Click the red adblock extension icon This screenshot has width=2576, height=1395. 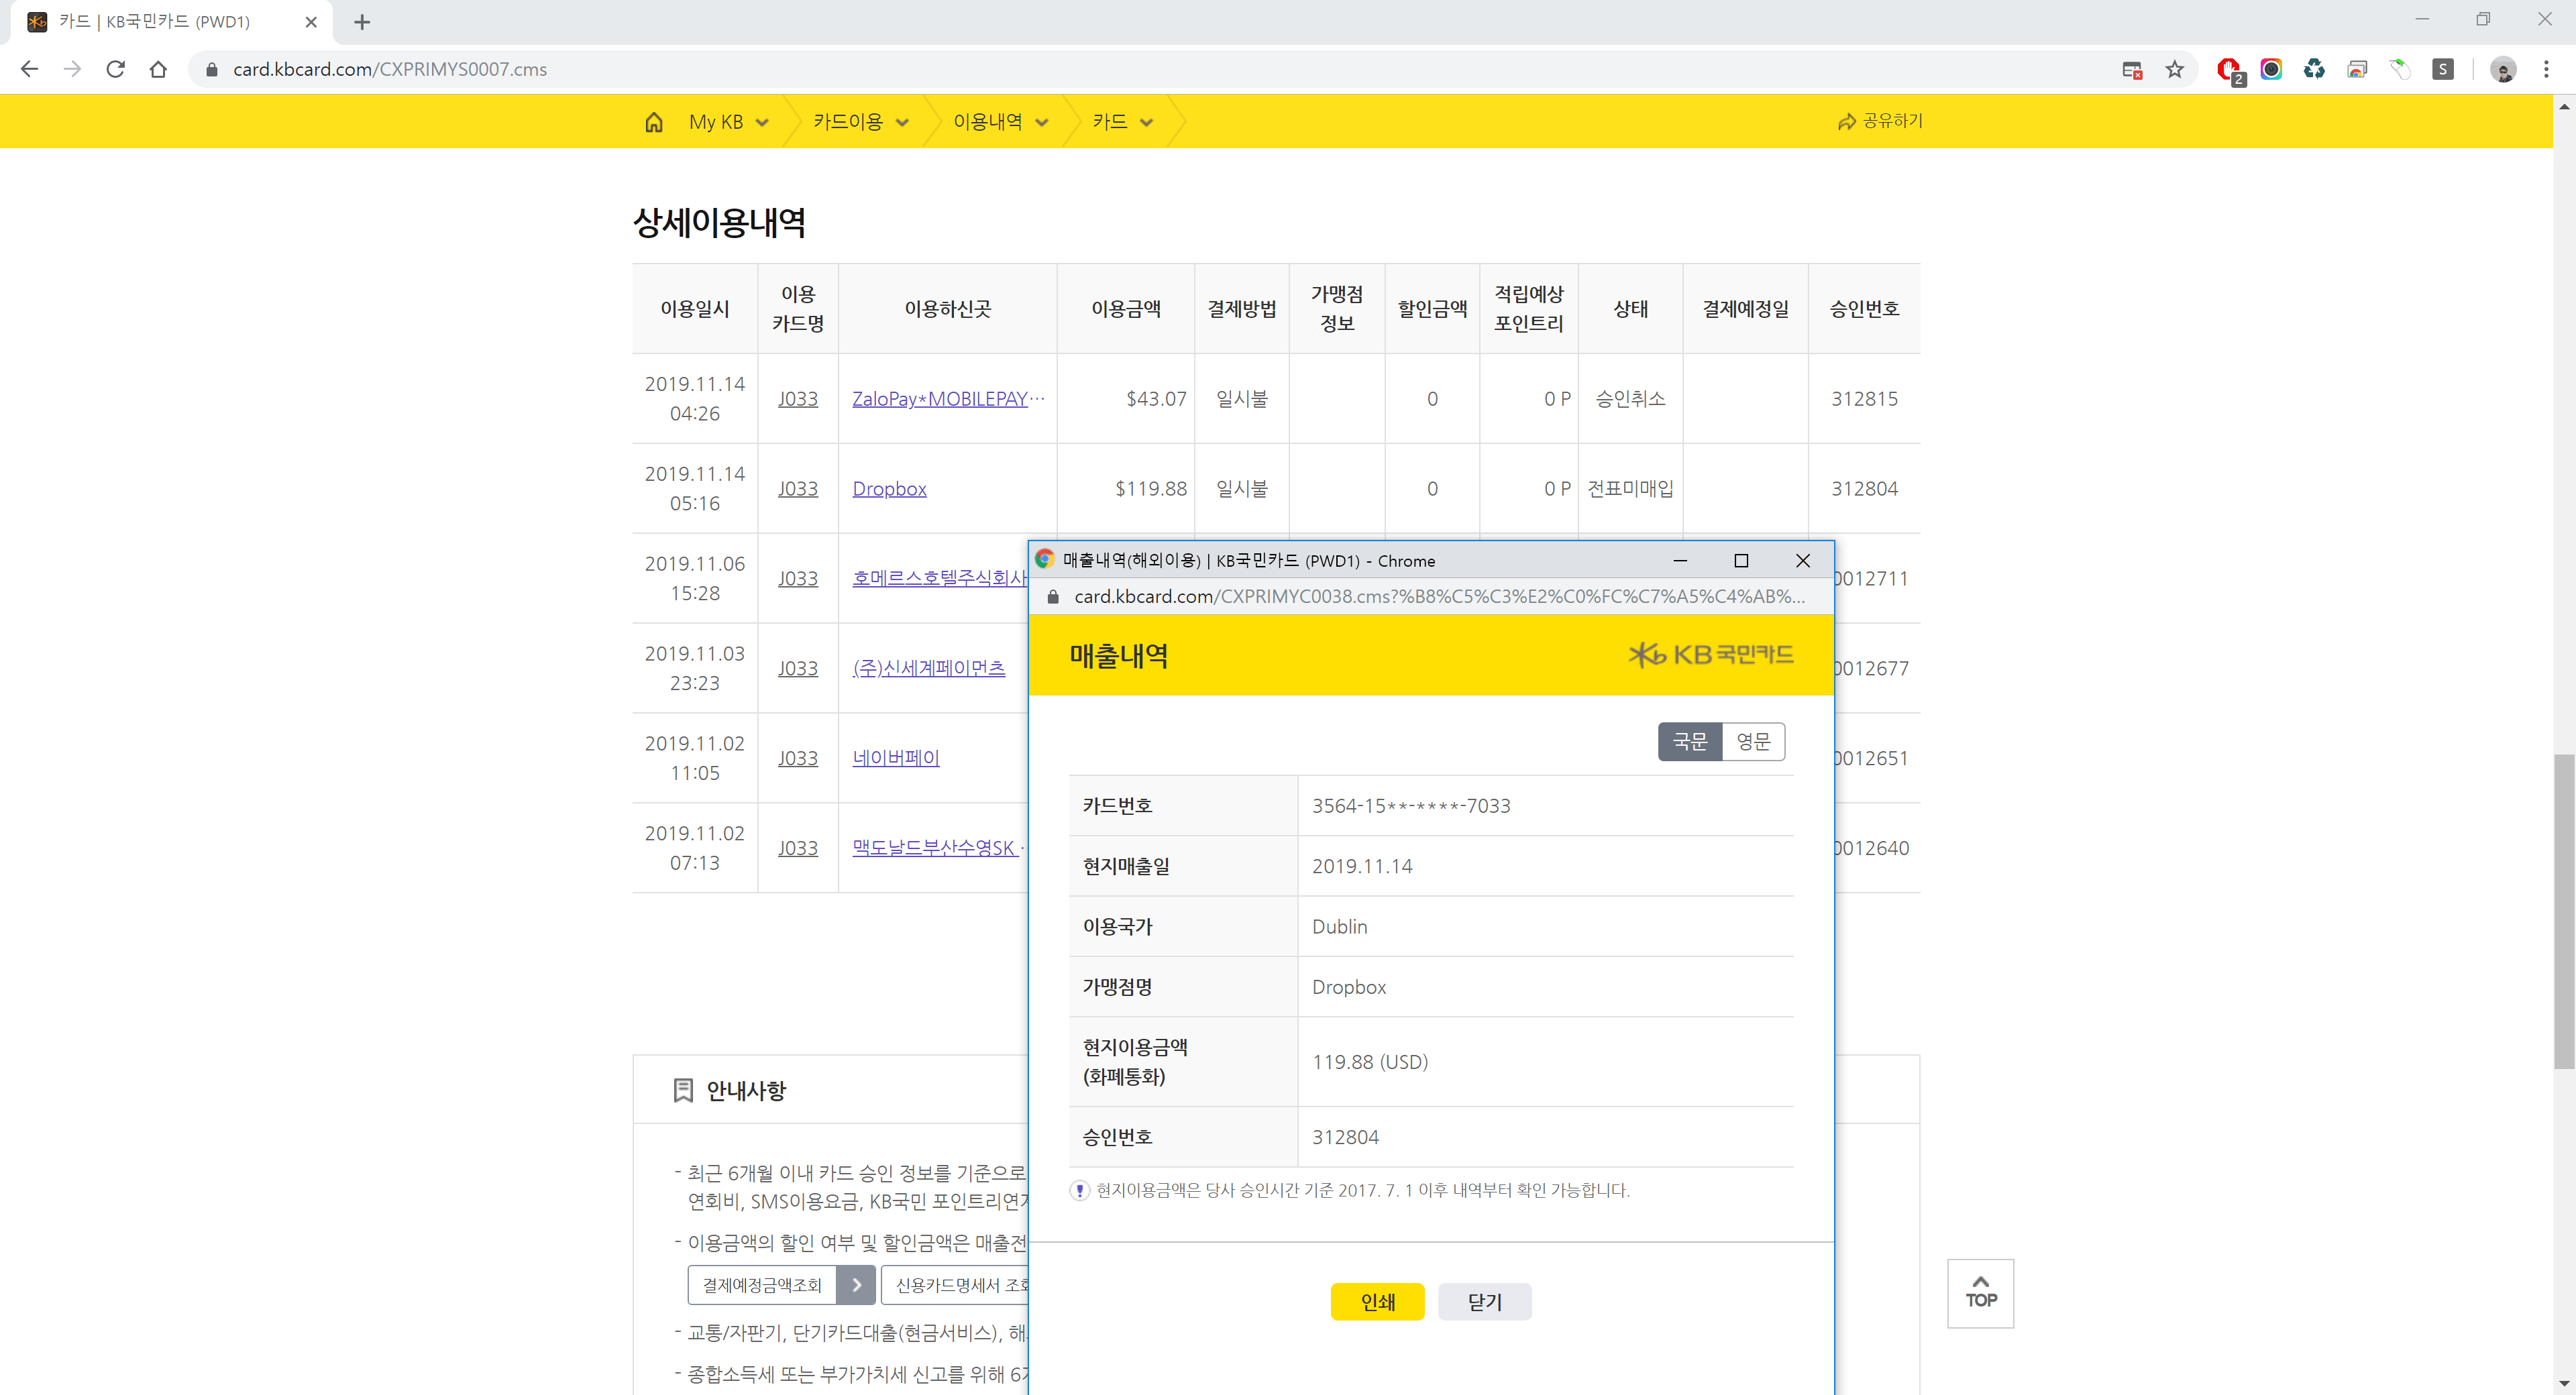pos(2228,69)
